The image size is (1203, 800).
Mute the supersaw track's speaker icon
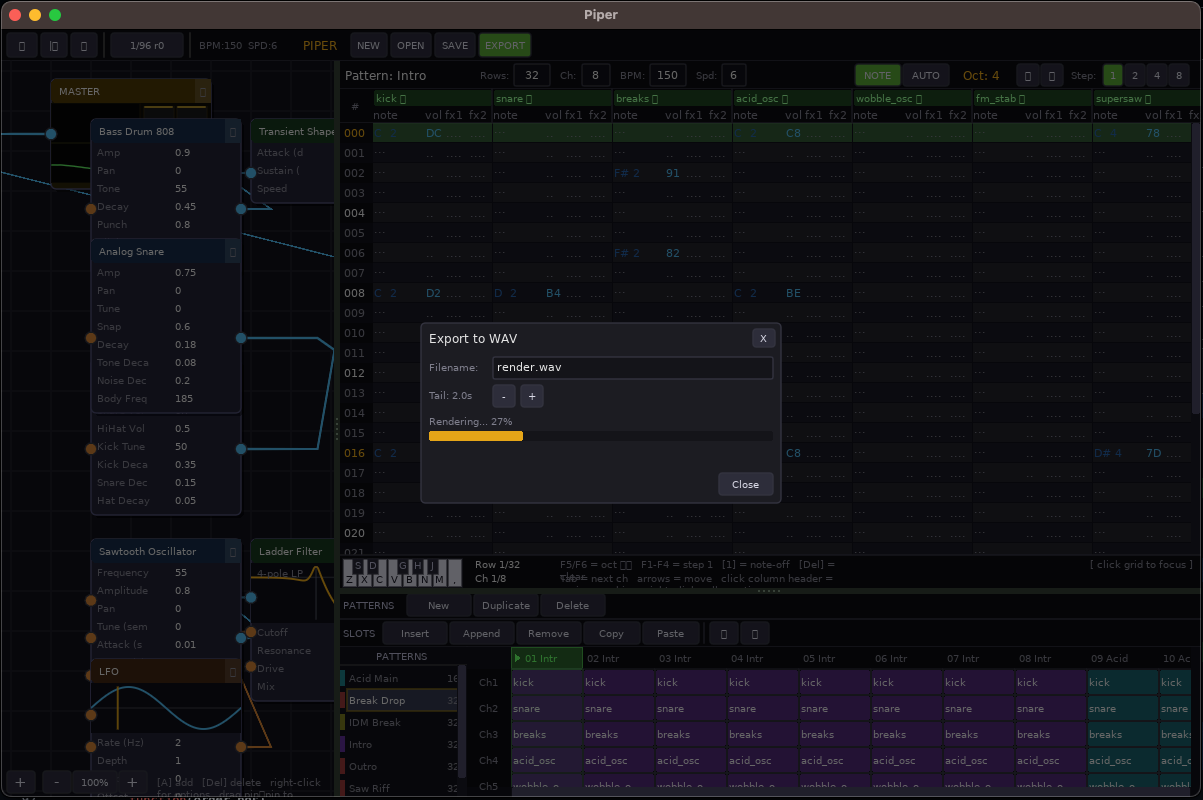click(x=1148, y=99)
